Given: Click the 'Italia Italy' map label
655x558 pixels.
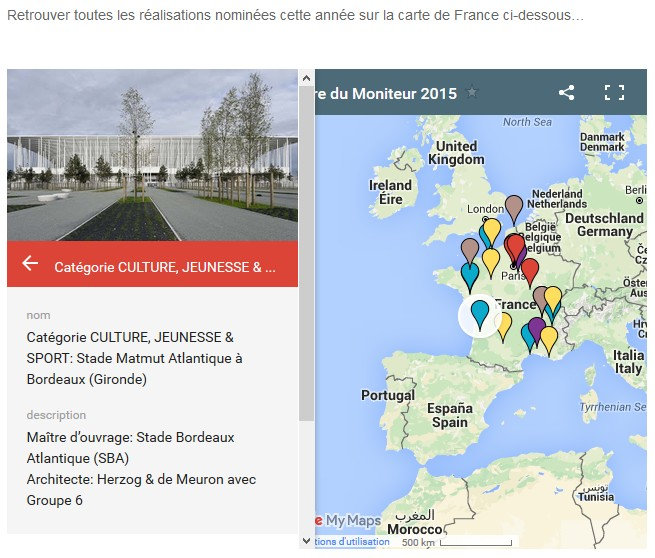Looking at the screenshot, I should tap(628, 362).
